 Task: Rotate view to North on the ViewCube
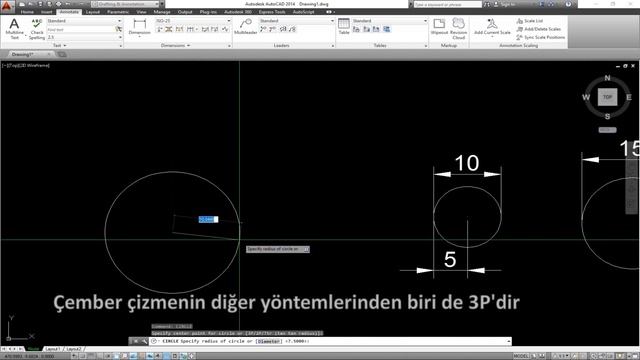607,78
